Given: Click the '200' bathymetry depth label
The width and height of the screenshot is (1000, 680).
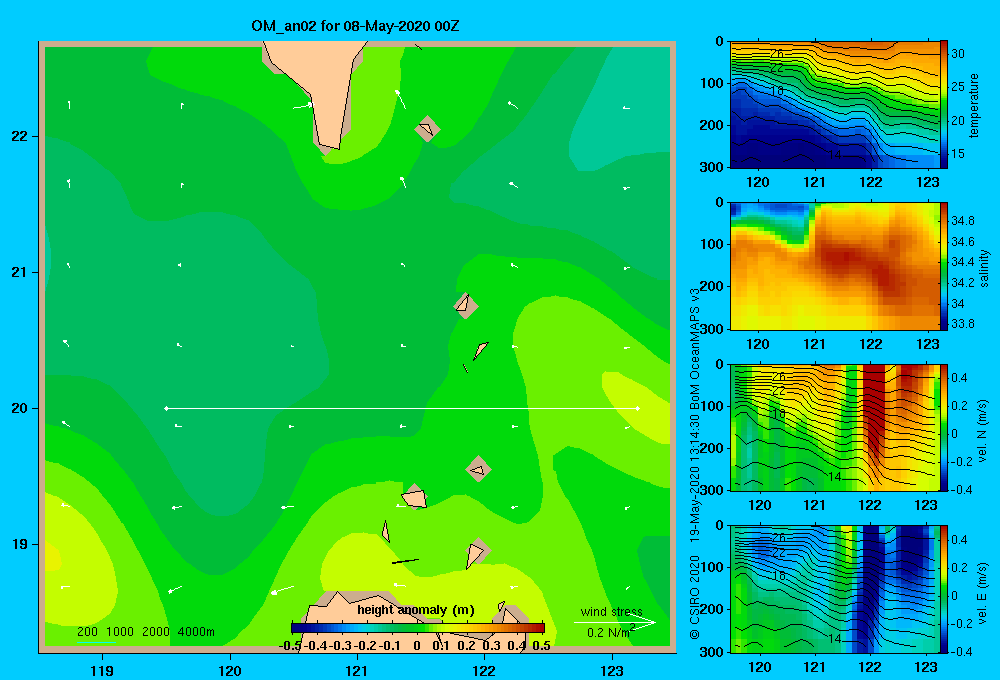Looking at the screenshot, I should tap(87, 632).
